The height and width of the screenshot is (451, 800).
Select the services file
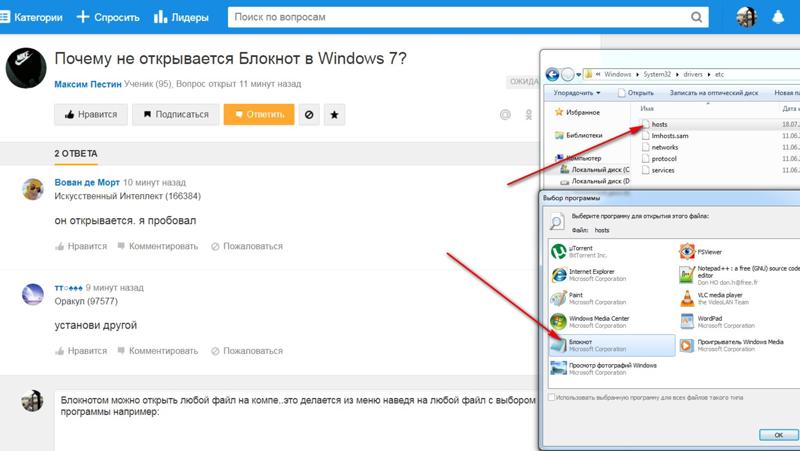click(658, 170)
